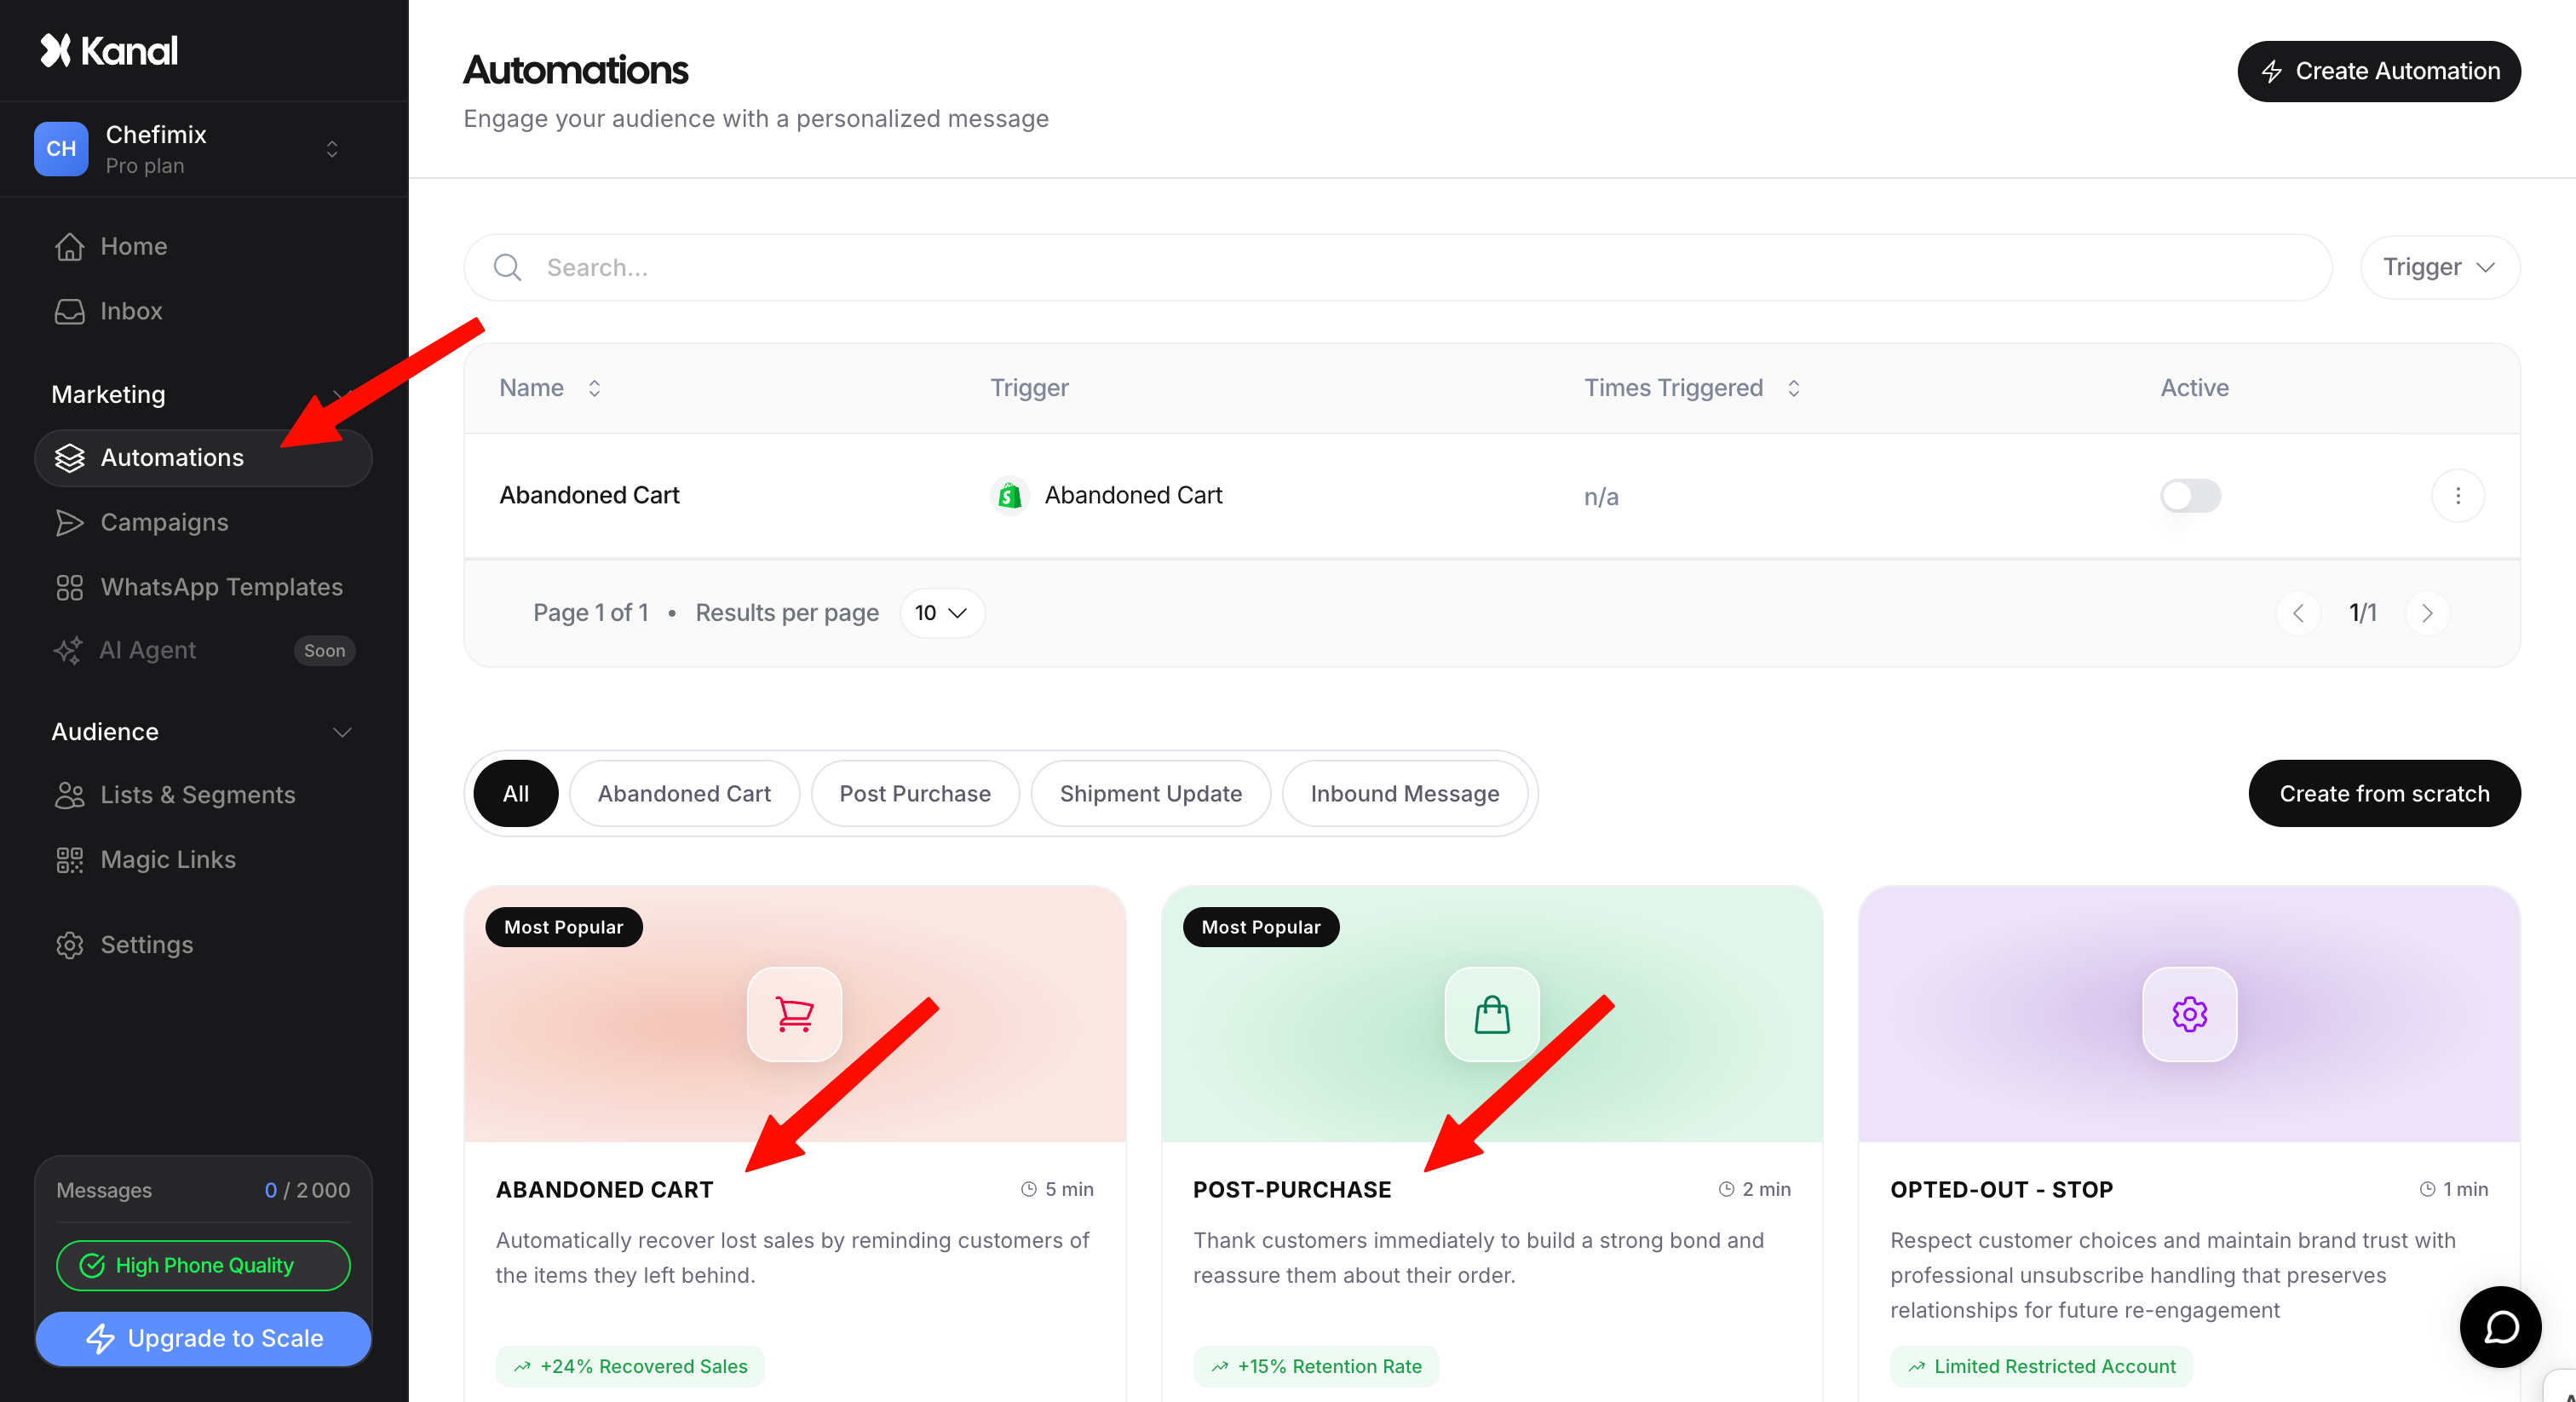Open the Inbox tray icon
Viewport: 2576px width, 1402px height.
coord(69,311)
